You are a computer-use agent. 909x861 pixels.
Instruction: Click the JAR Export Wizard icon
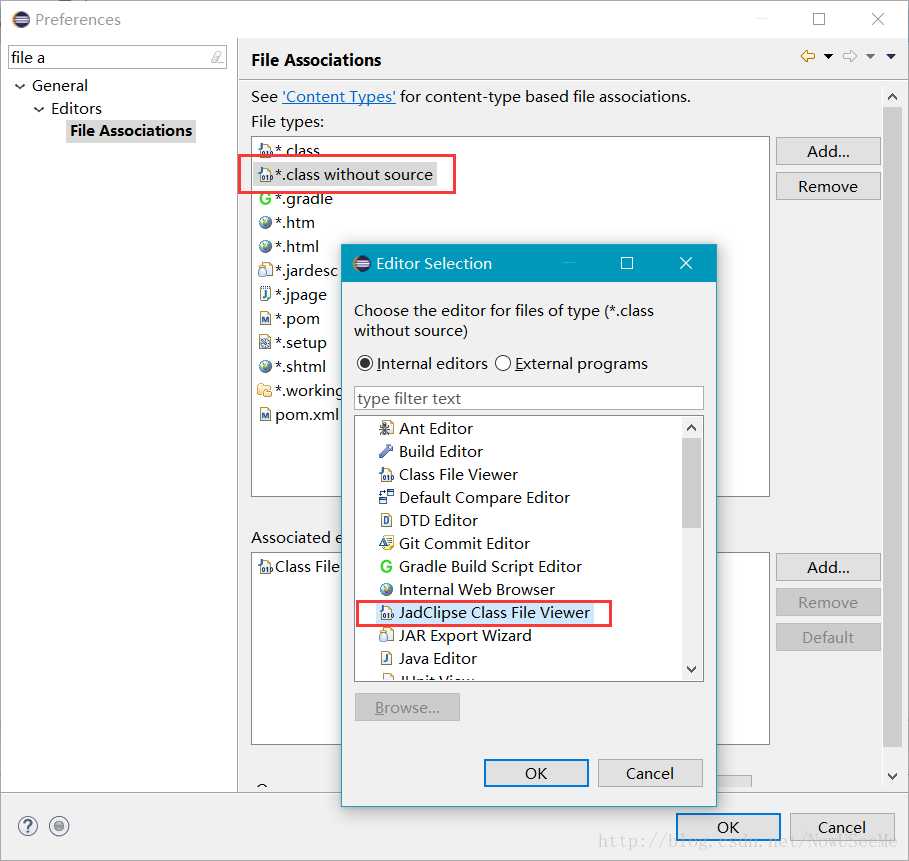(x=386, y=635)
